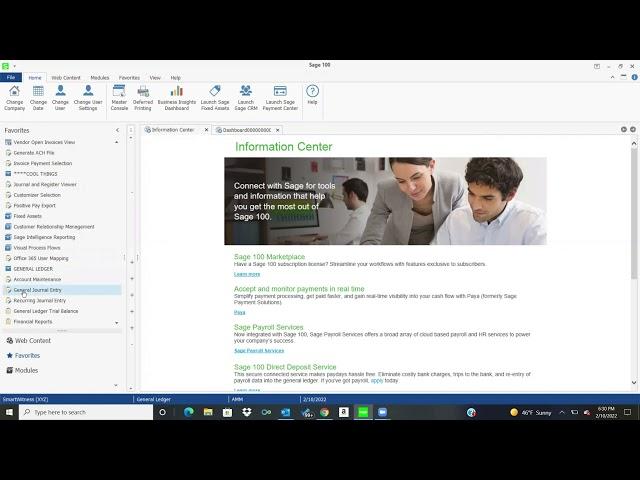Open Change User Settings
The height and width of the screenshot is (480, 640).
point(88,98)
